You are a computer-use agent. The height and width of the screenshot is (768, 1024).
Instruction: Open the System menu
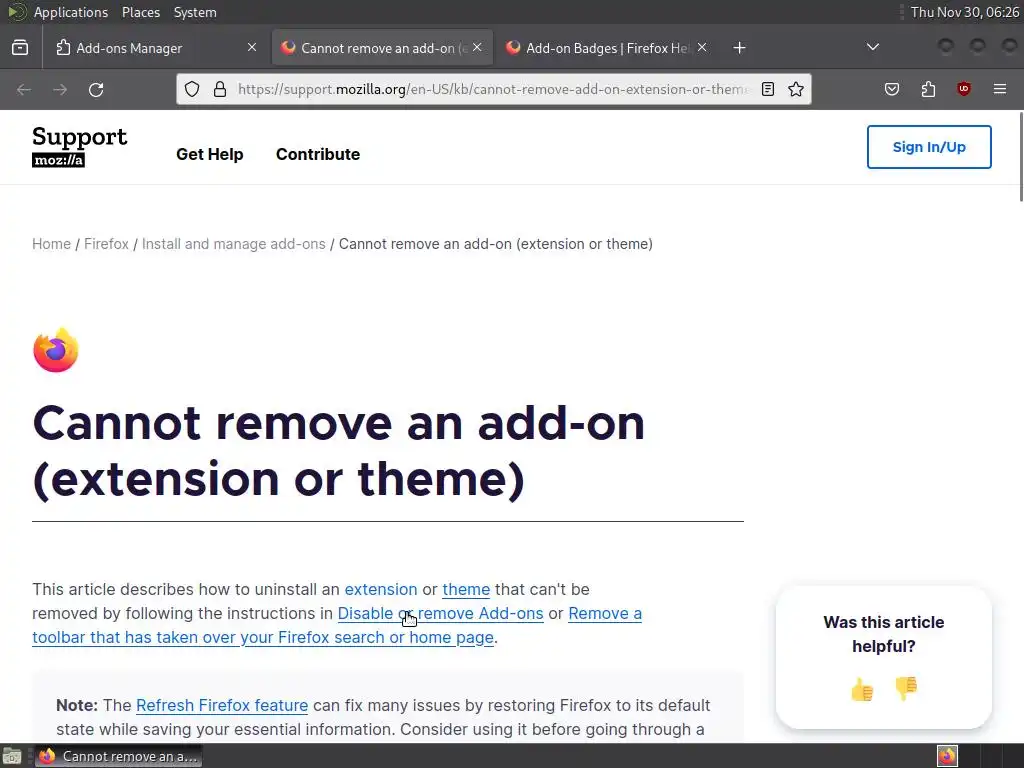tap(195, 12)
